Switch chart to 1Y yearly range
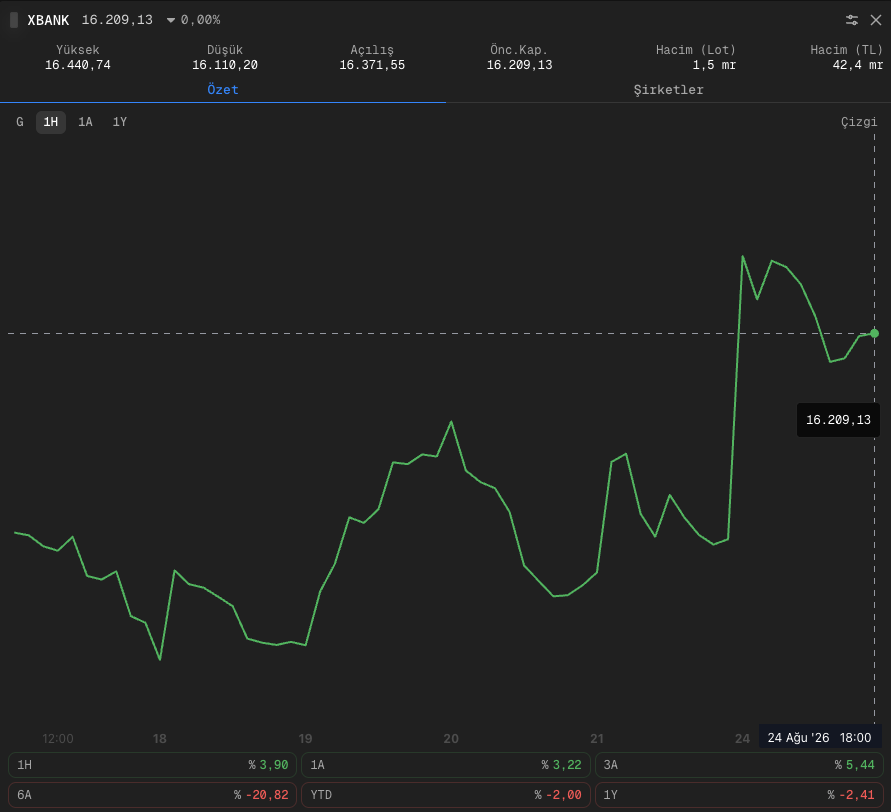This screenshot has height=812, width=891. click(x=120, y=122)
